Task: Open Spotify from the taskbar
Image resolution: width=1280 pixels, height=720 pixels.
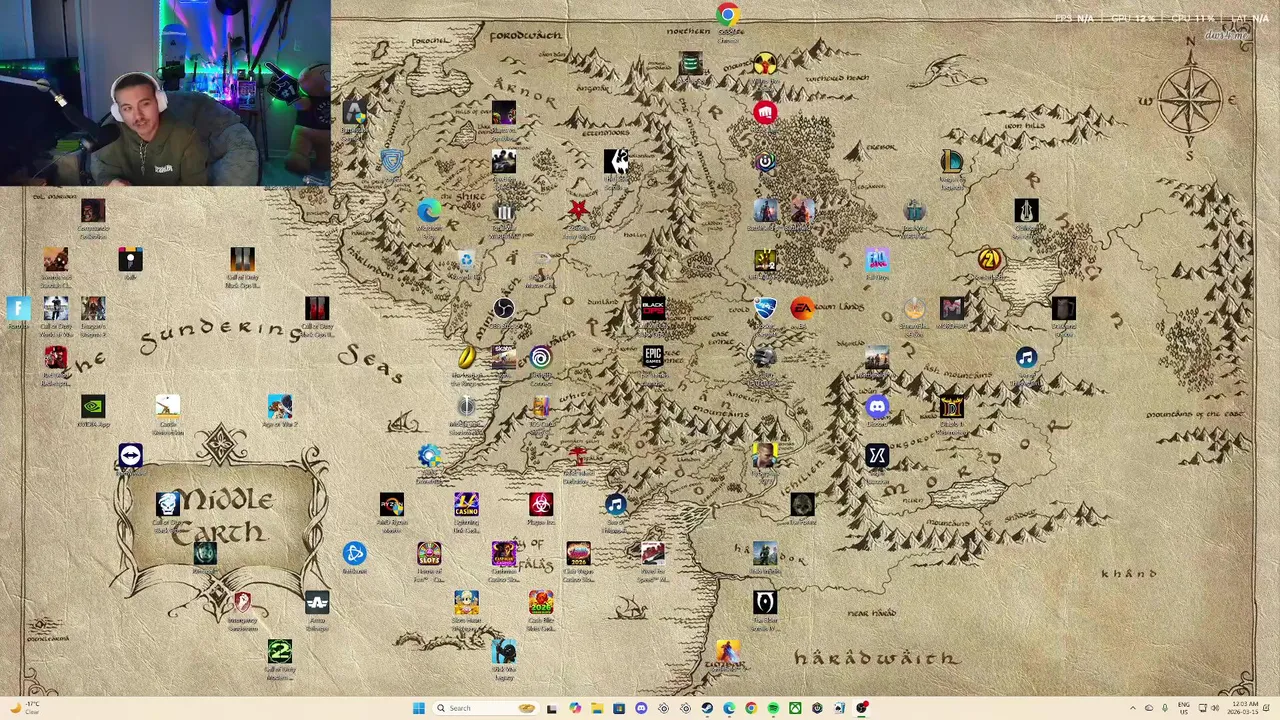Action: point(773,708)
